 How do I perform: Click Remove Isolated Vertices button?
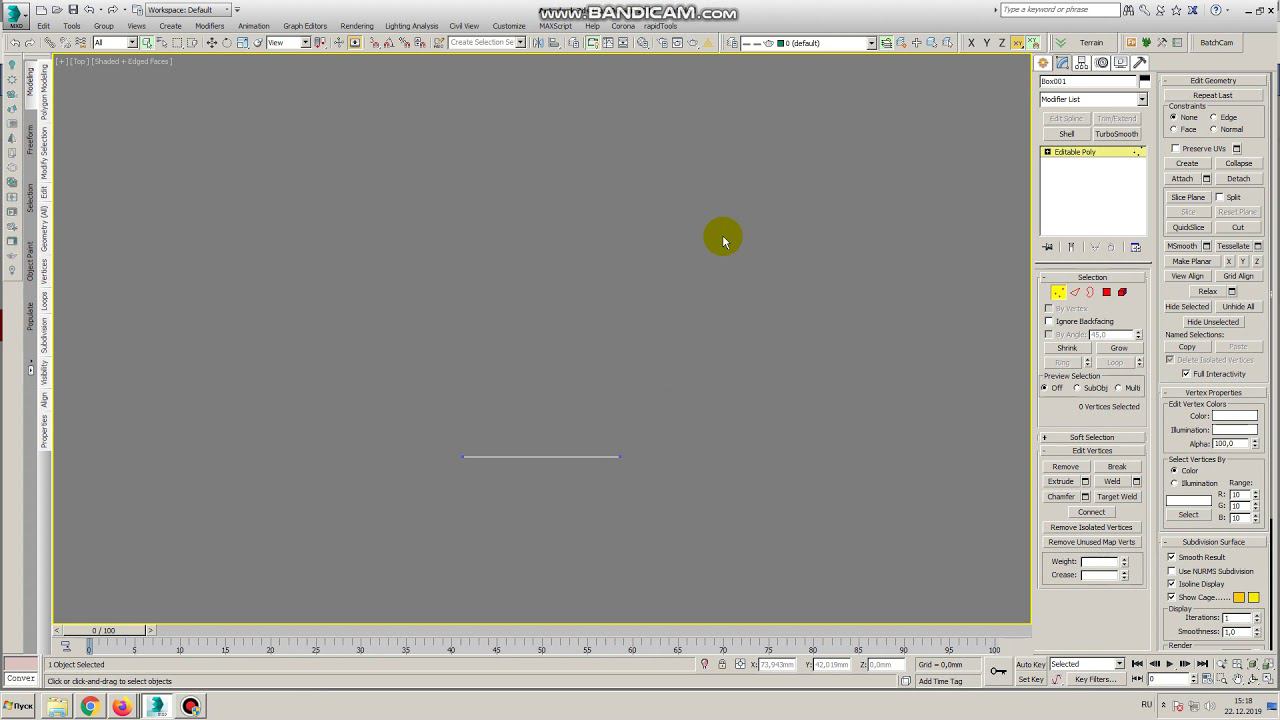point(1091,527)
